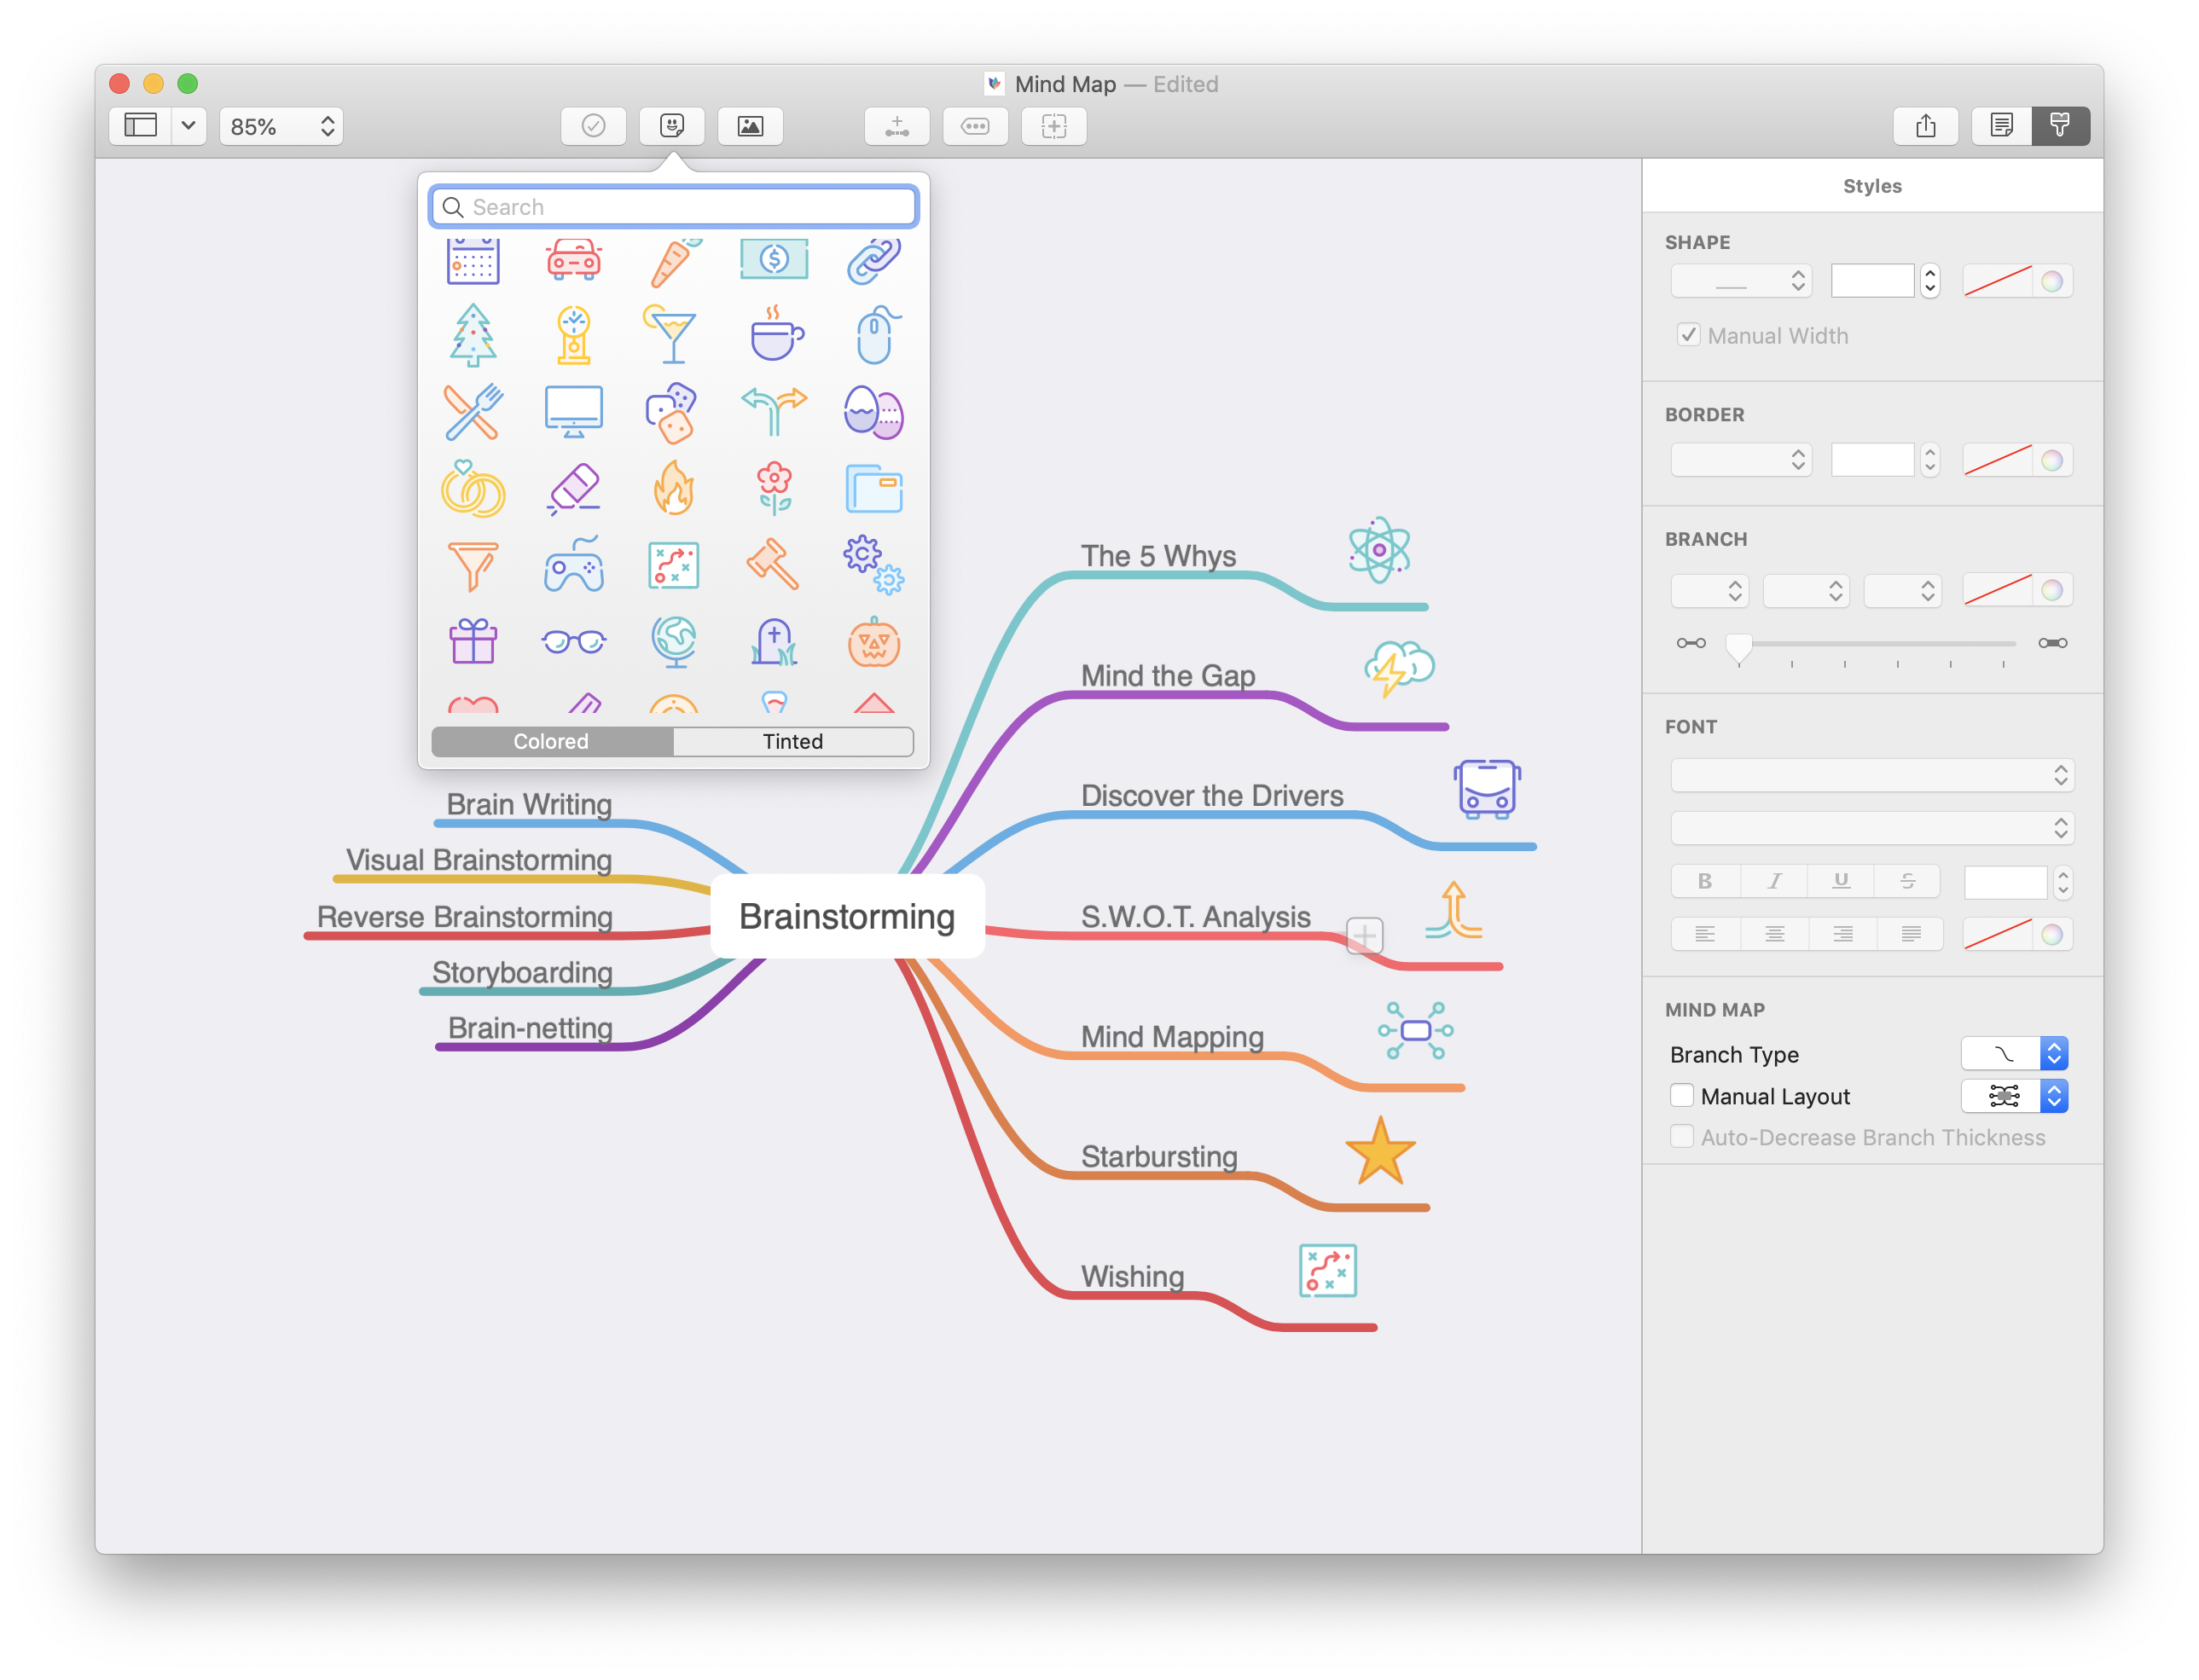Click the Search input field in icon picker

[x=676, y=206]
